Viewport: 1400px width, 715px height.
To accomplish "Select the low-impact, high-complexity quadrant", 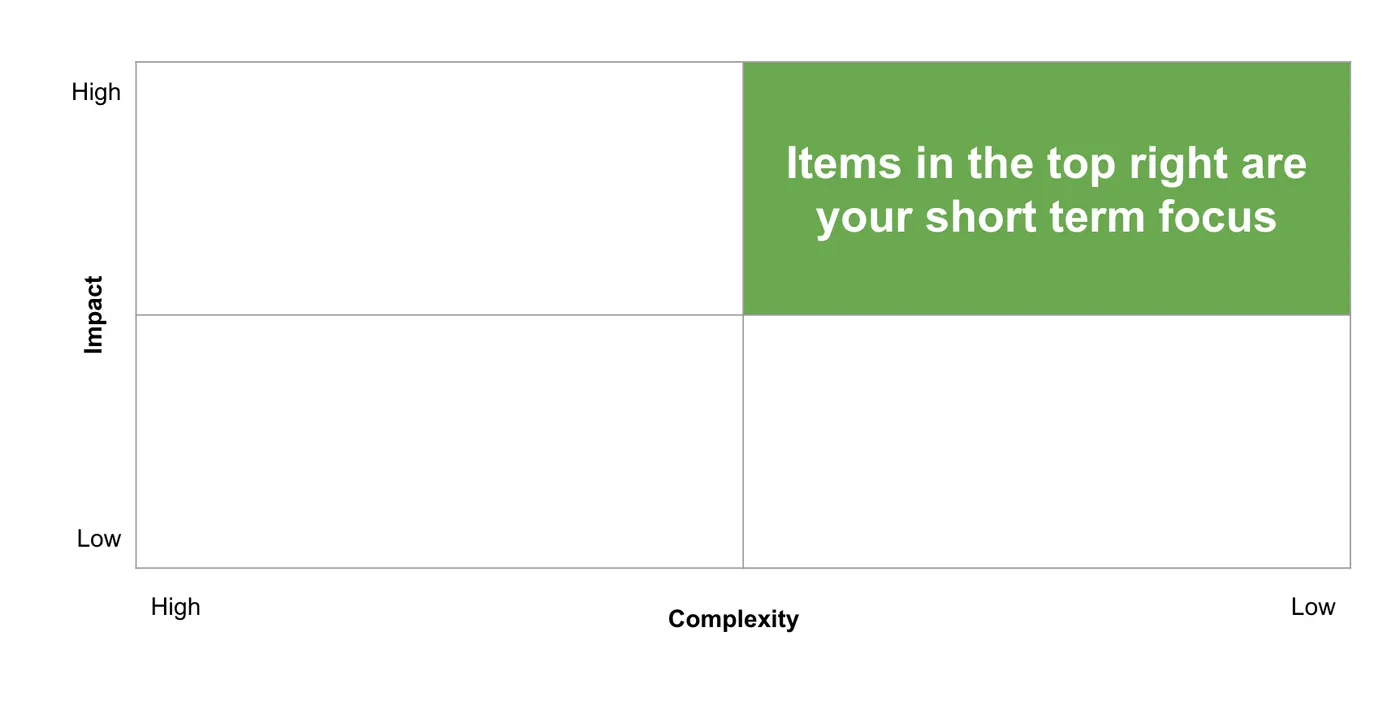I will [x=439, y=441].
